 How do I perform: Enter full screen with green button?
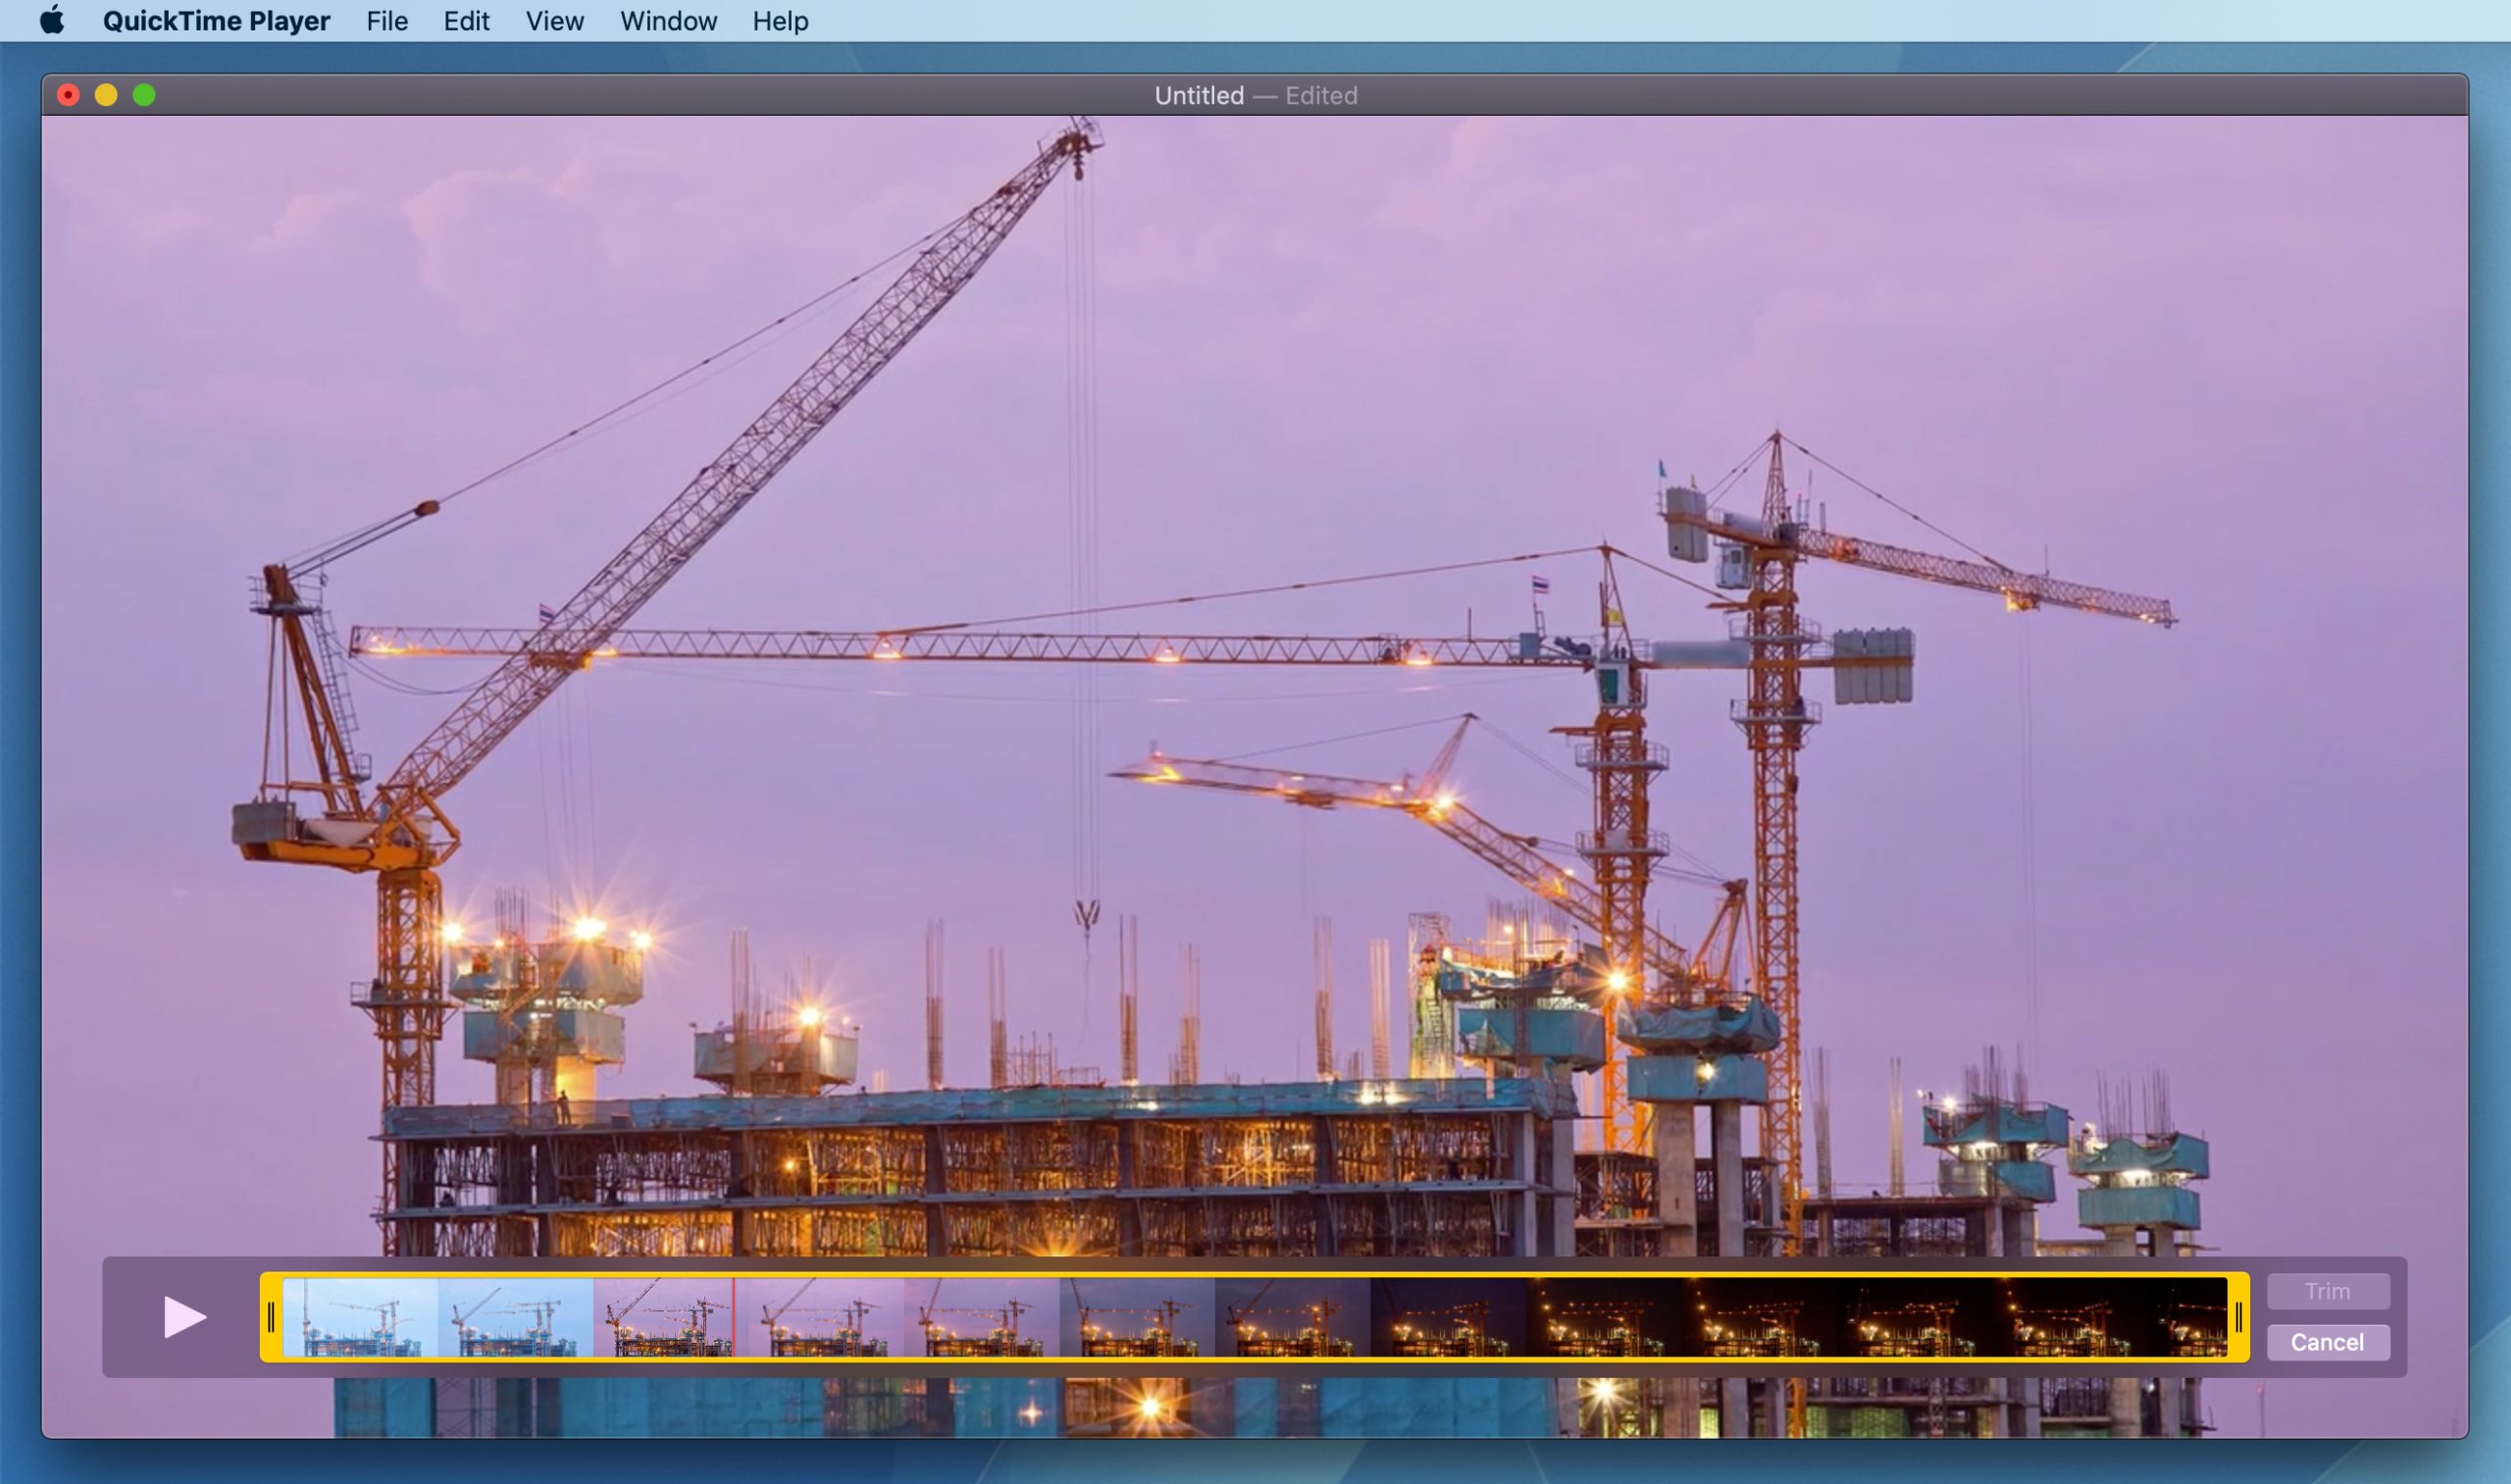point(144,95)
